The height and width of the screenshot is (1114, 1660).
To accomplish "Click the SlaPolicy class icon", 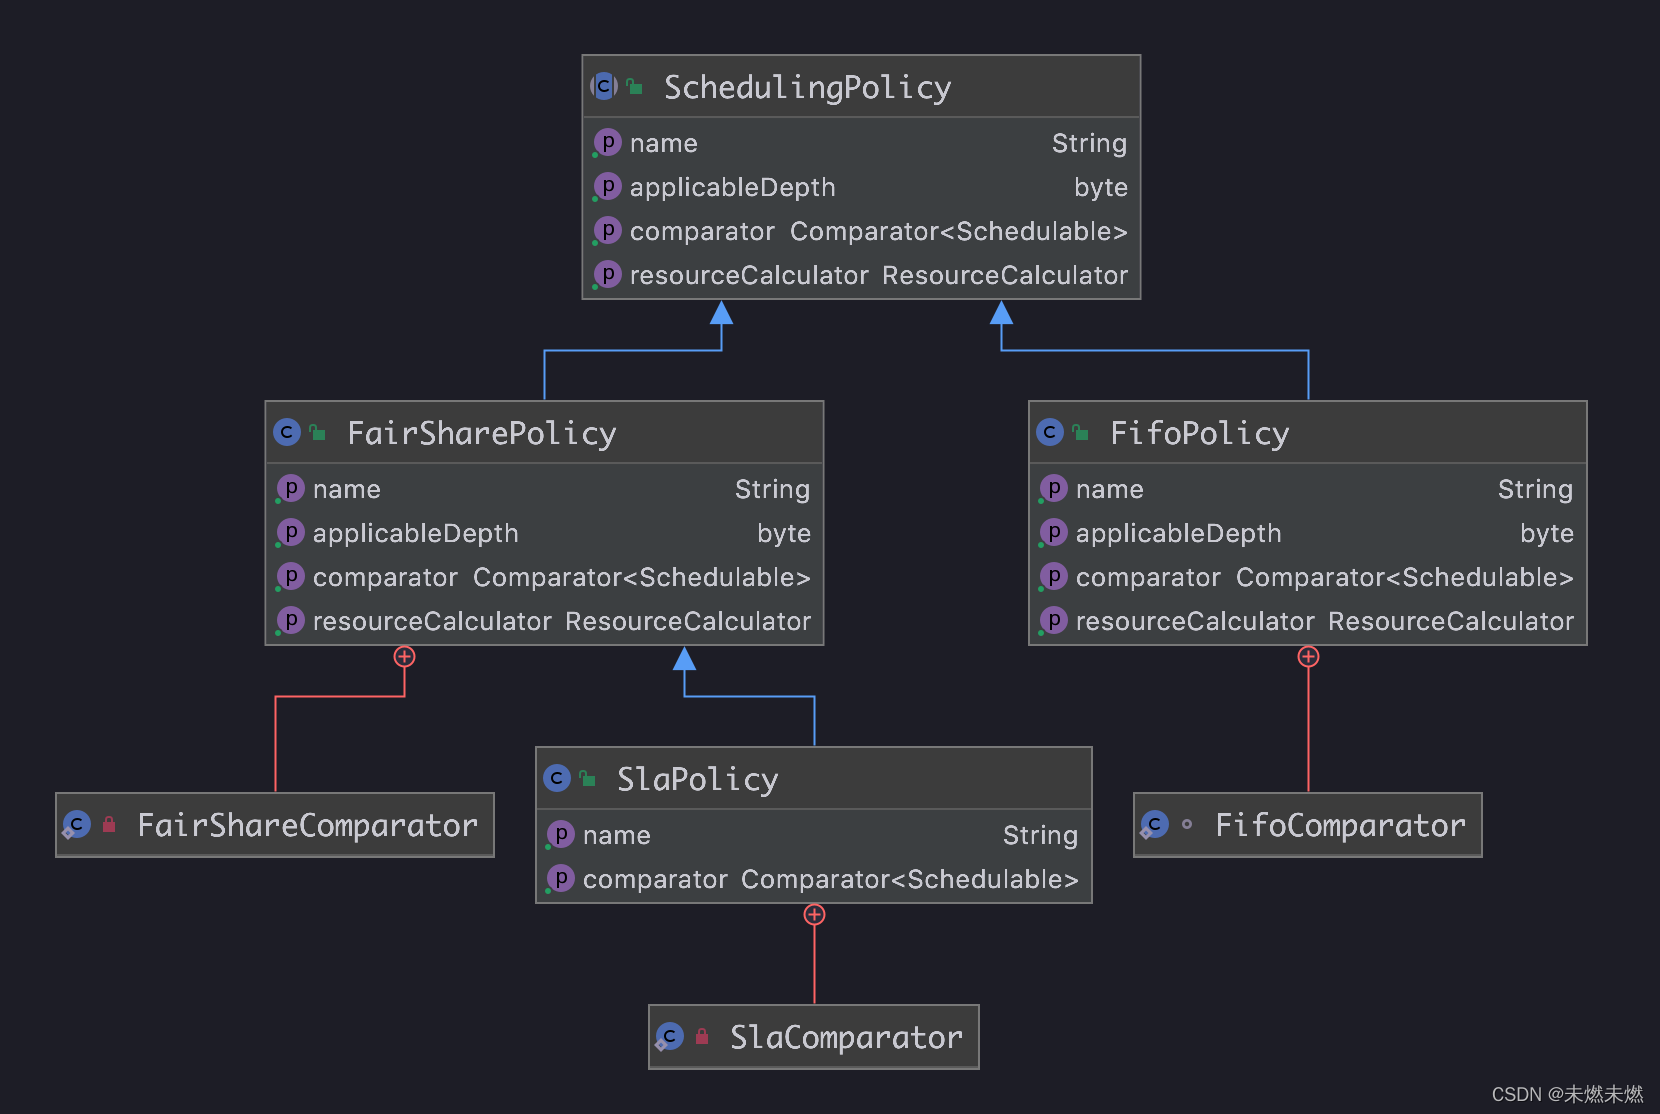I will 557,778.
